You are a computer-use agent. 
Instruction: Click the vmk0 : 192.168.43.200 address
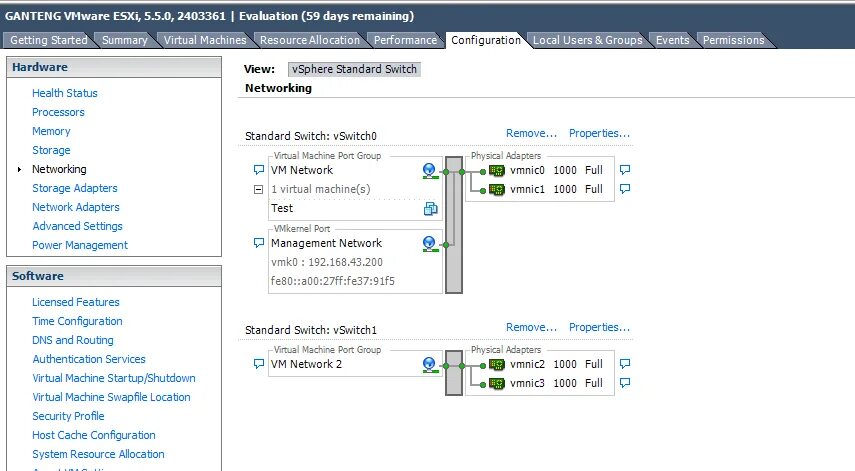327,263
